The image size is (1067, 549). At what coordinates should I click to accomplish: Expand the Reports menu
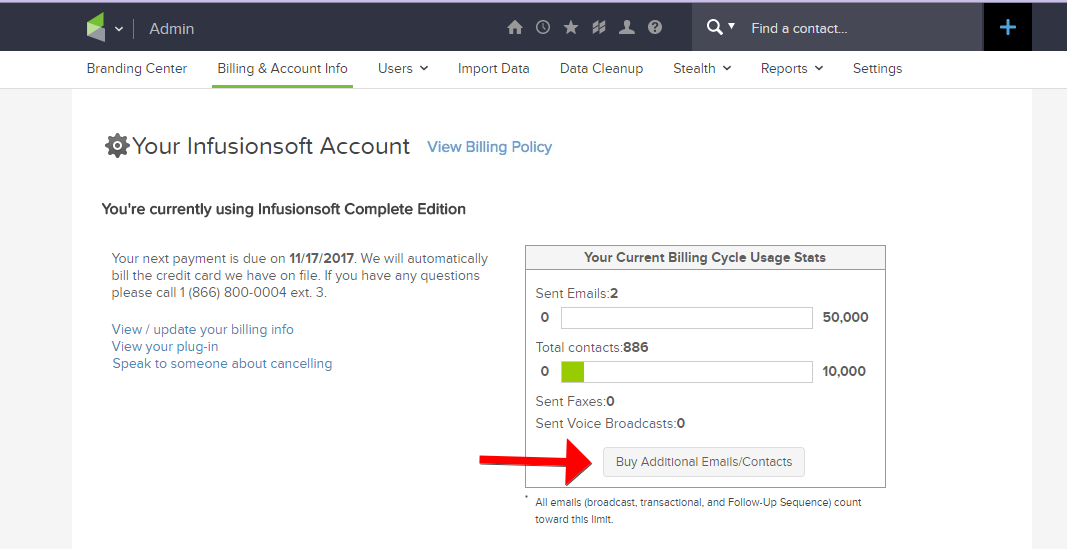(x=791, y=68)
